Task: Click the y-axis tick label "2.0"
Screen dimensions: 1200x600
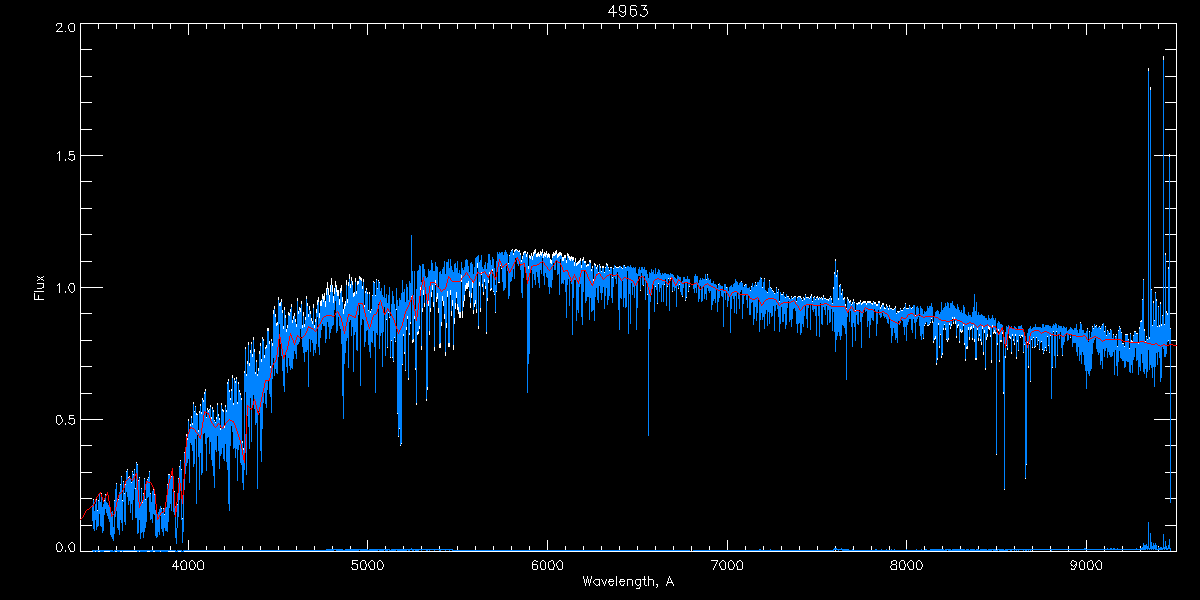Action: coord(65,29)
